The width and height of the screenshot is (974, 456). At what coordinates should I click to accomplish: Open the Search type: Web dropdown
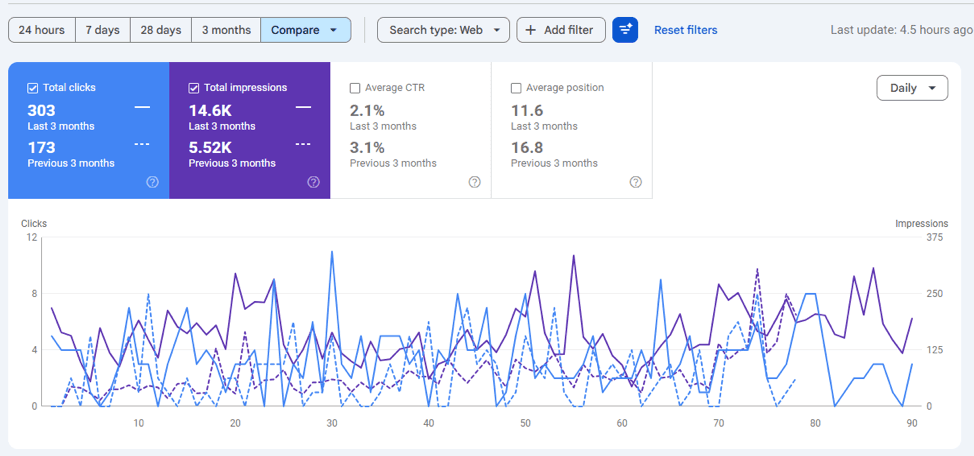[x=444, y=30]
